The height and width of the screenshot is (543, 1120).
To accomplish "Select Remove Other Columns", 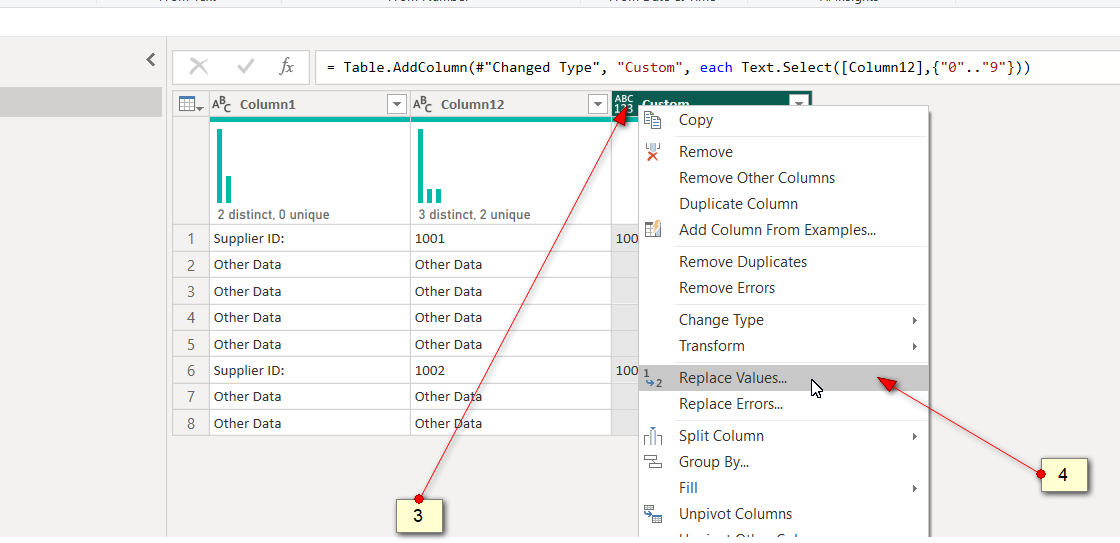I will (784, 178).
